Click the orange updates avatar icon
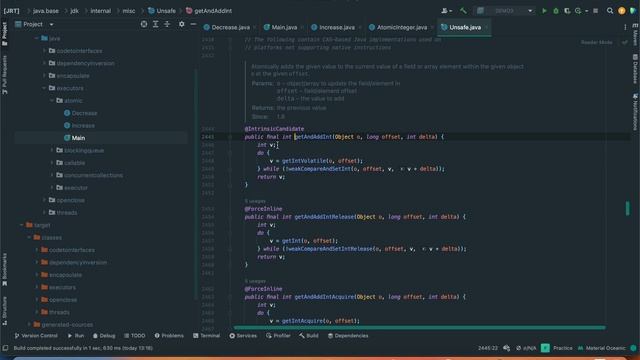 622,11
